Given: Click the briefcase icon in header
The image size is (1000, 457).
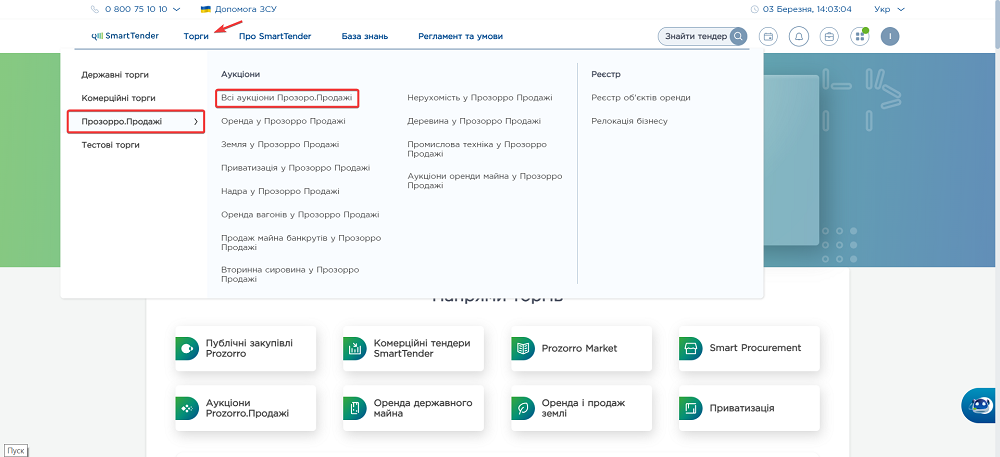Looking at the screenshot, I should pyautogui.click(x=829, y=37).
